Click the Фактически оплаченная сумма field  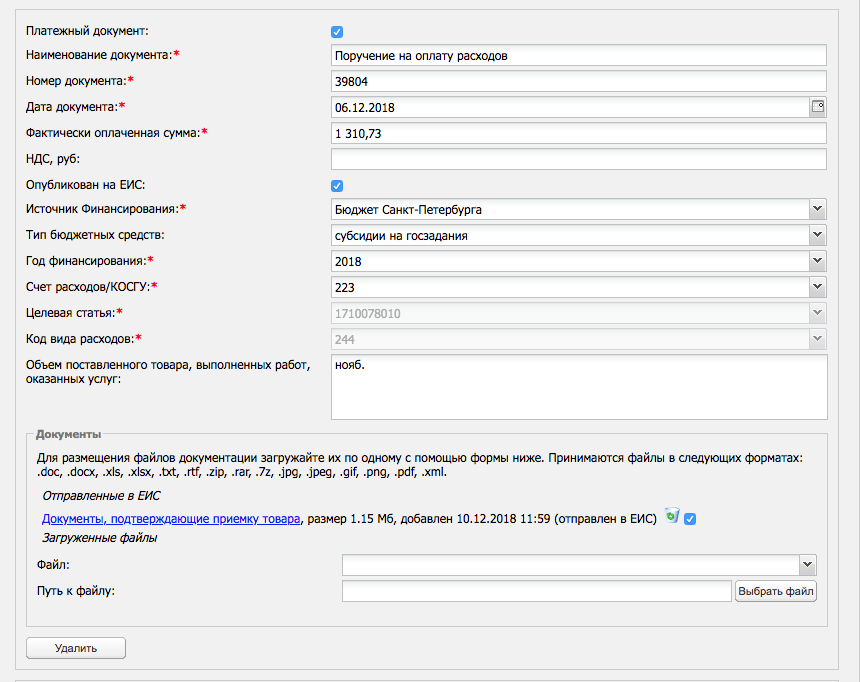(578, 134)
